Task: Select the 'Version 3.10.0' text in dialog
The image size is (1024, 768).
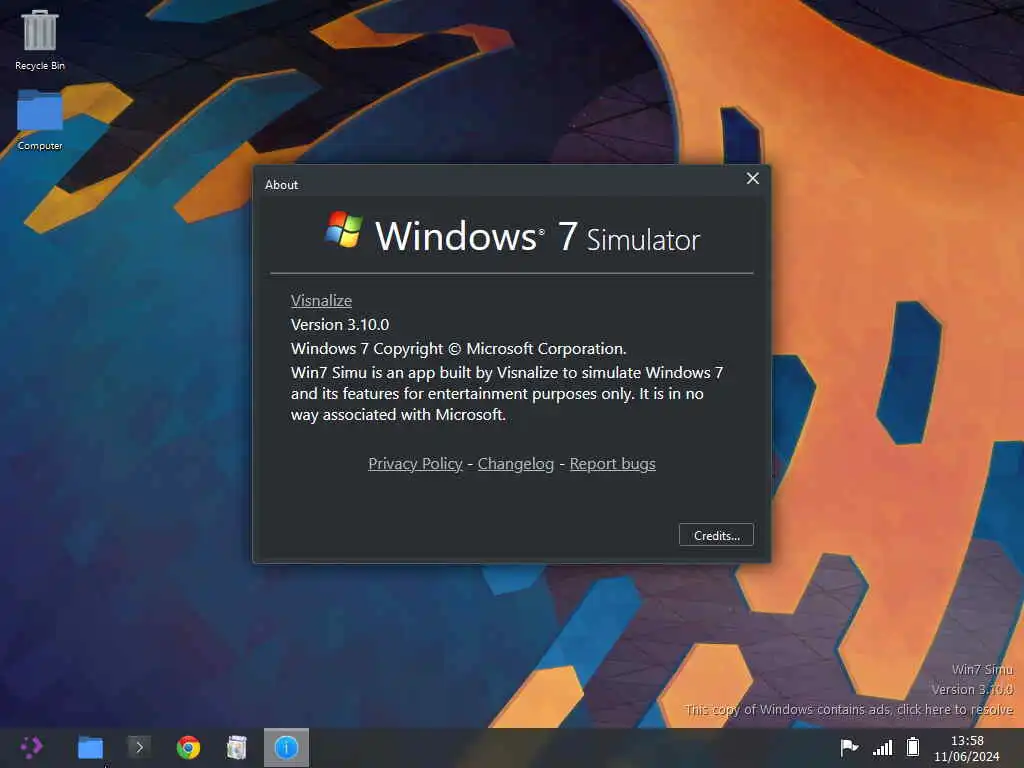Action: (x=340, y=325)
